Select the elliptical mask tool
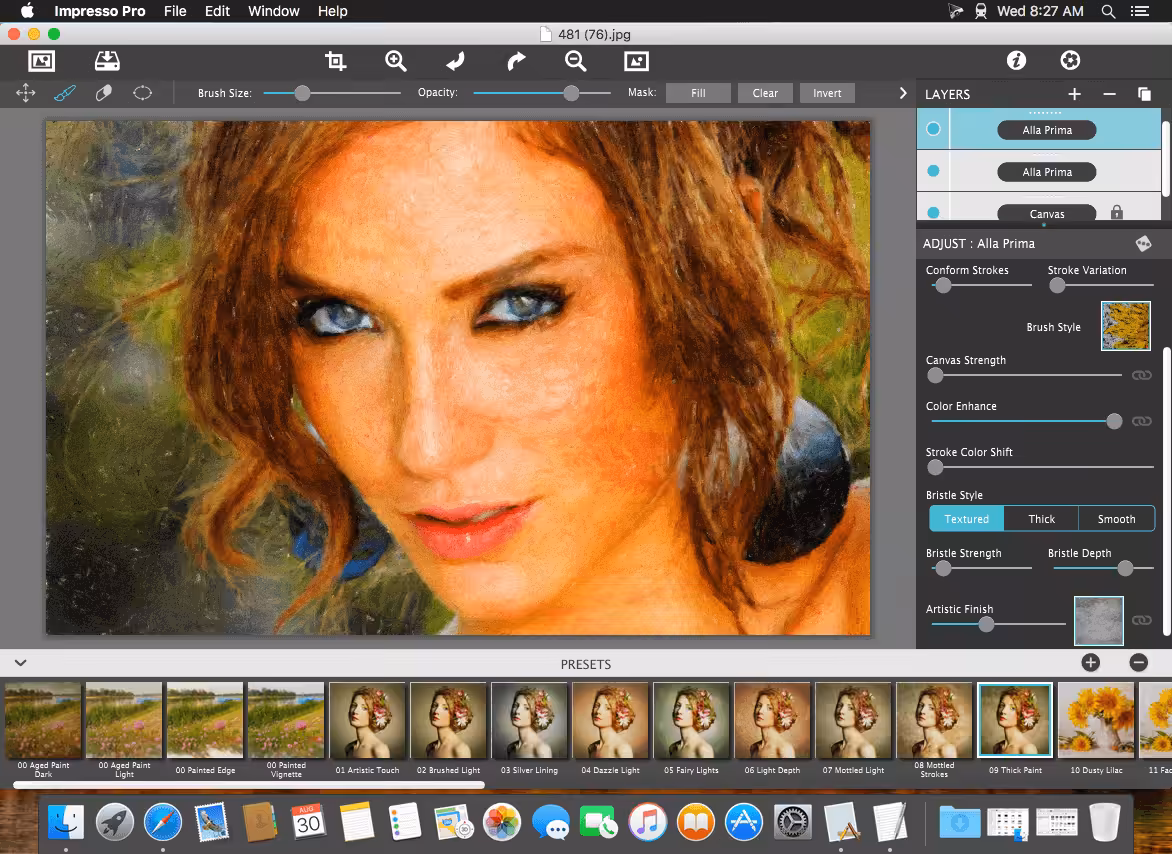The height and width of the screenshot is (854, 1172). [142, 93]
